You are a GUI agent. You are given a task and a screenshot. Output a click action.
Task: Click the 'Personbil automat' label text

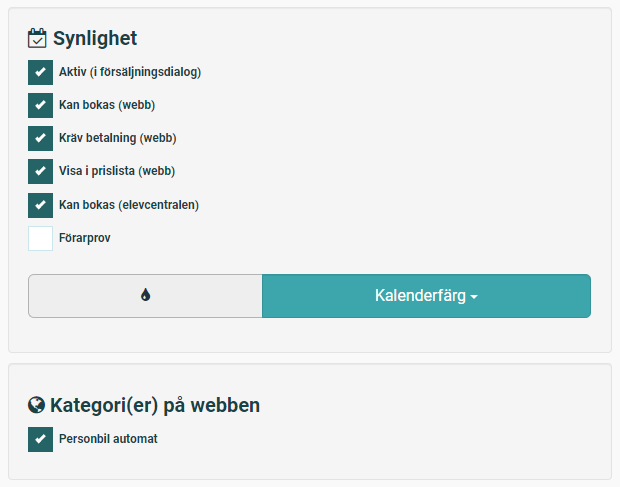[x=108, y=439]
